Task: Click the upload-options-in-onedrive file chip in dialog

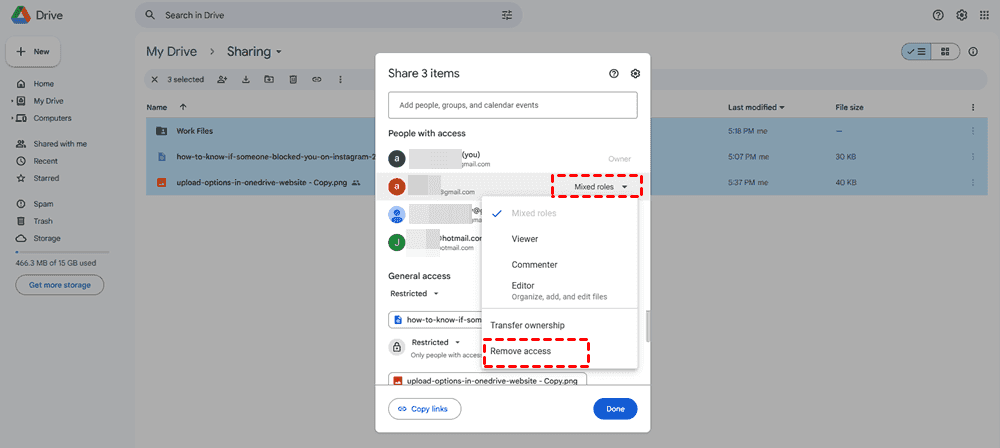Action: point(487,380)
